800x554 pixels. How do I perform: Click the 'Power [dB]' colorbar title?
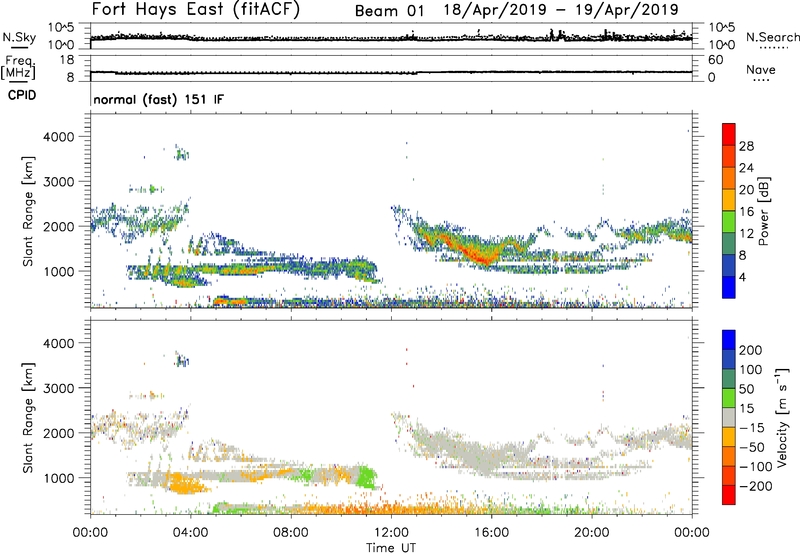[763, 211]
